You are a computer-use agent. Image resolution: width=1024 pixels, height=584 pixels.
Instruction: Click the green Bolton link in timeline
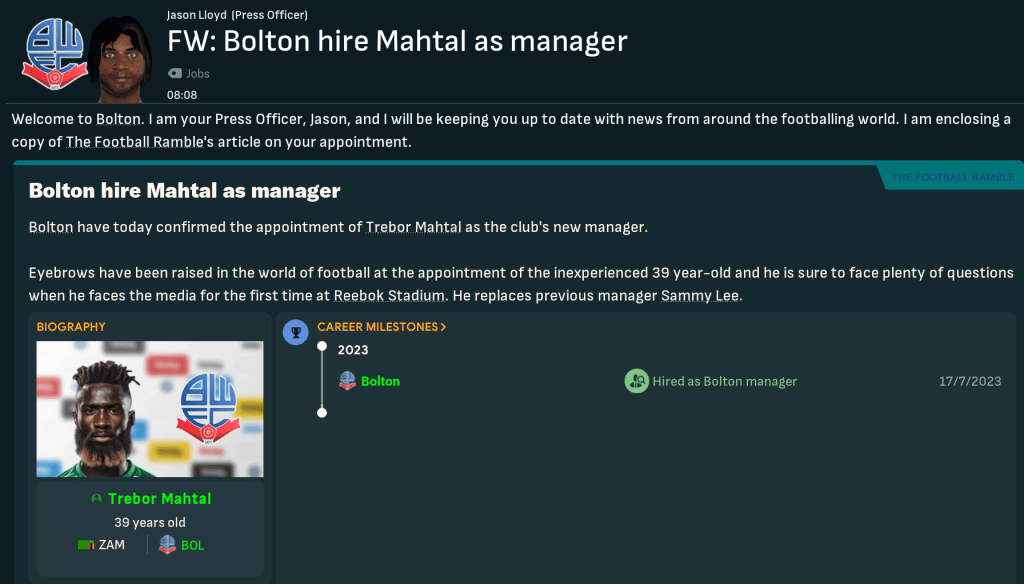click(380, 381)
